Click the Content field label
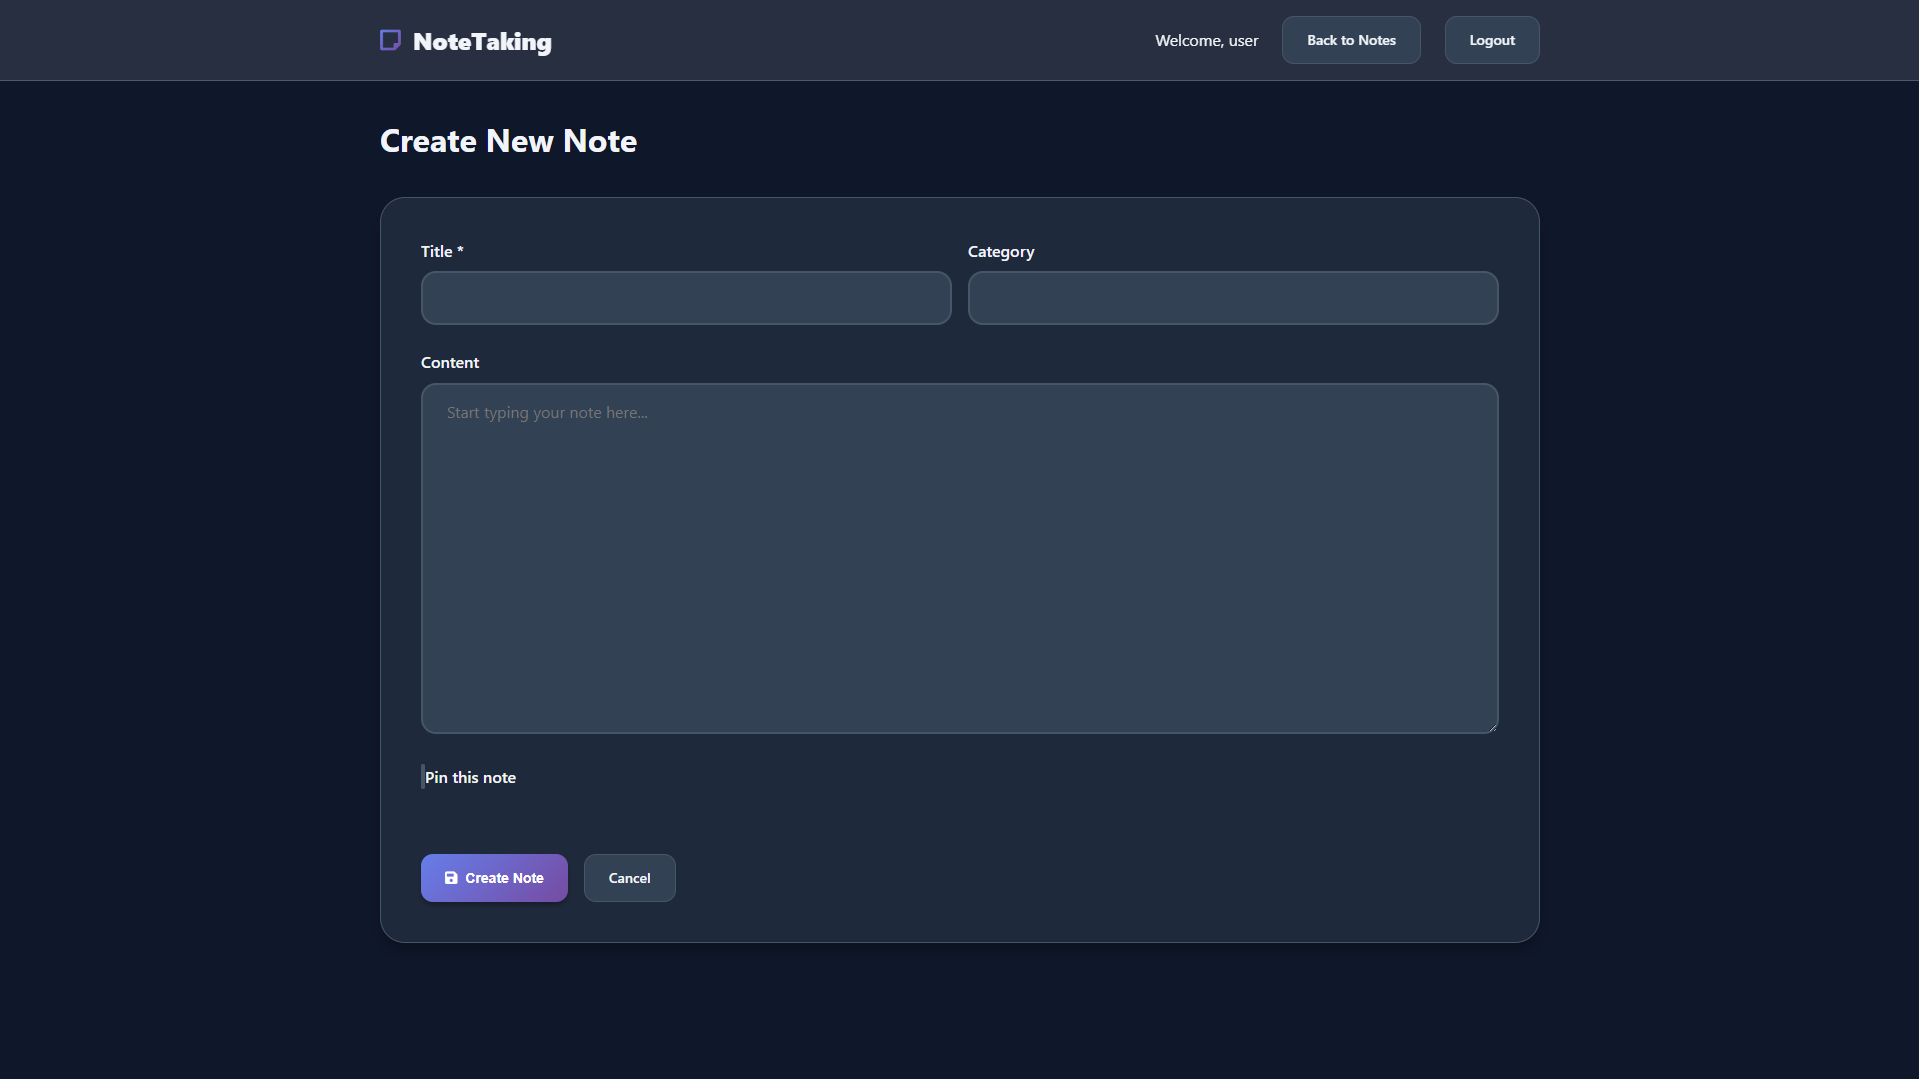Image resolution: width=1919 pixels, height=1079 pixels. [449, 363]
